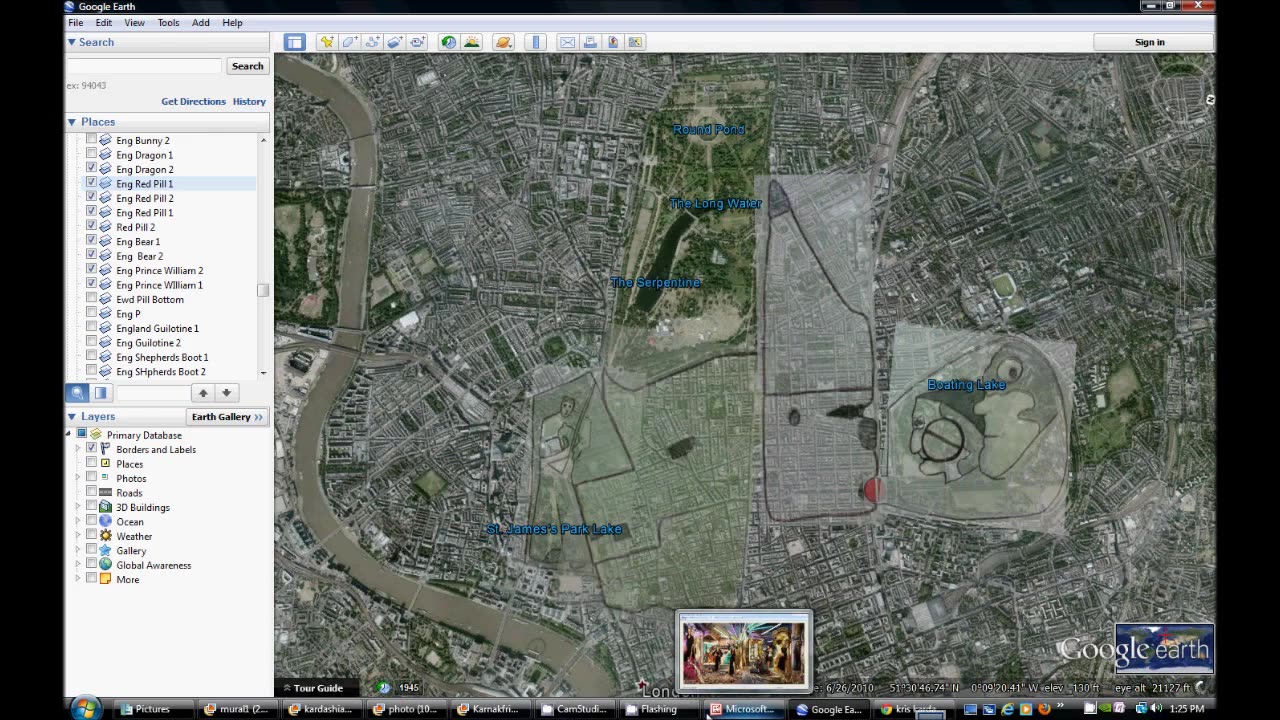This screenshot has width=1280, height=720.
Task: Collapse the Layers panel triangle
Action: [72, 416]
